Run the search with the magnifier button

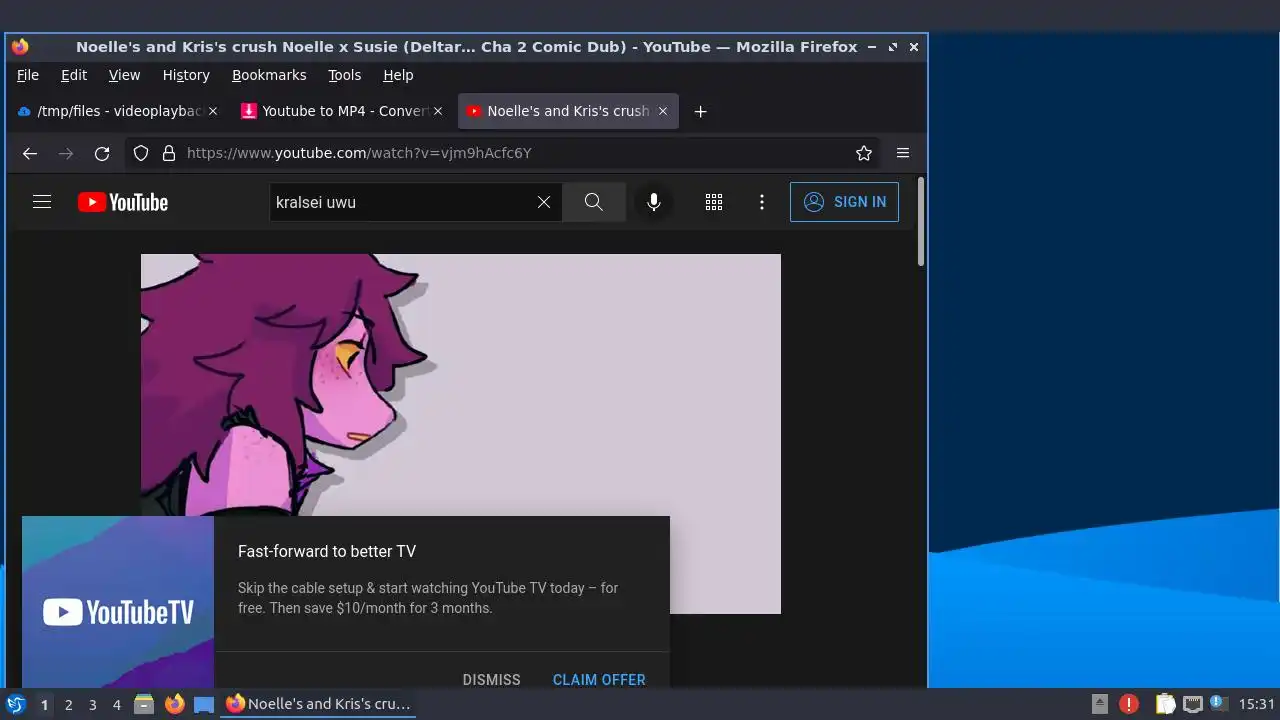coord(593,202)
